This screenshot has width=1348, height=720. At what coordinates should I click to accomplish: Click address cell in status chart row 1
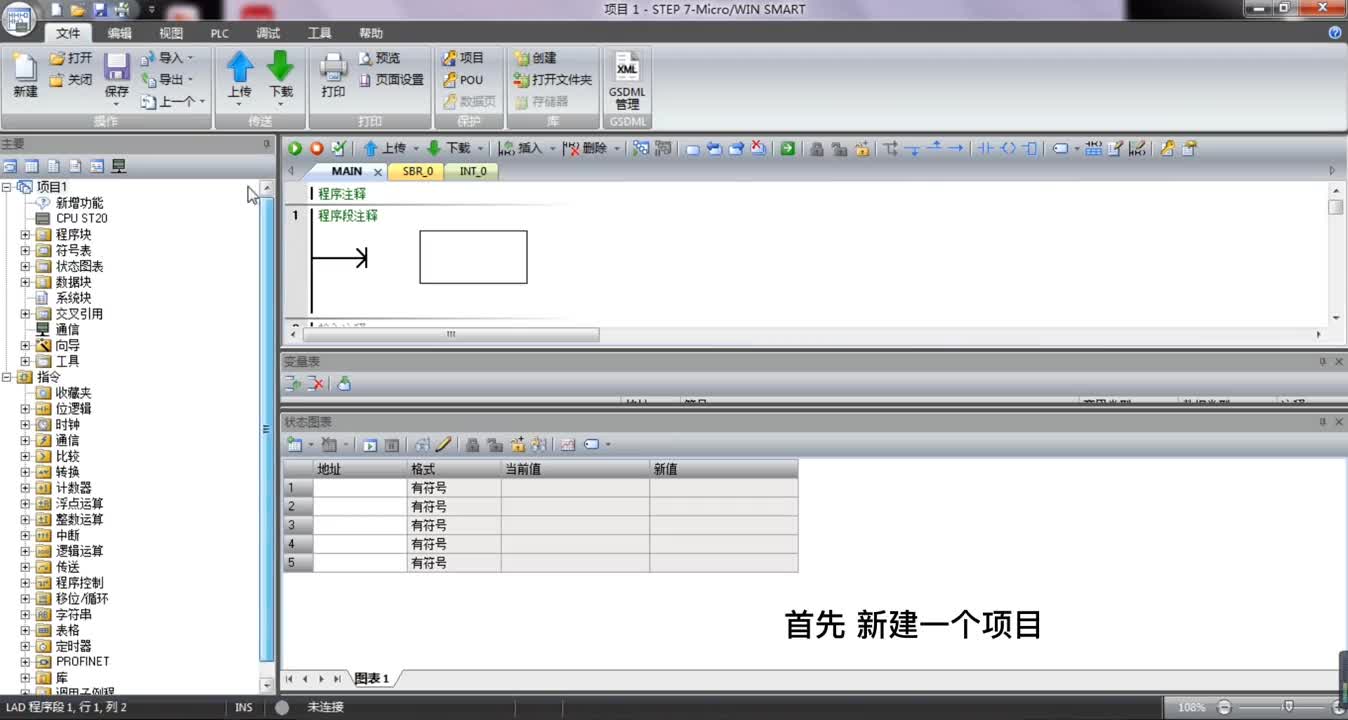click(358, 487)
